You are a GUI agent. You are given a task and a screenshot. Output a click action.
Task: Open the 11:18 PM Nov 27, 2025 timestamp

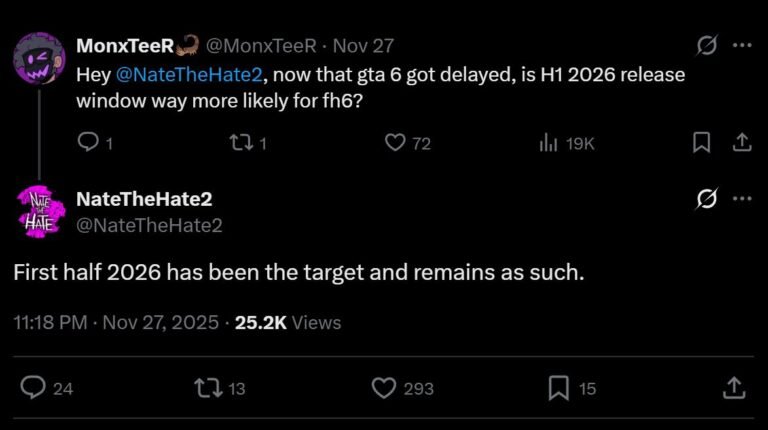point(116,323)
